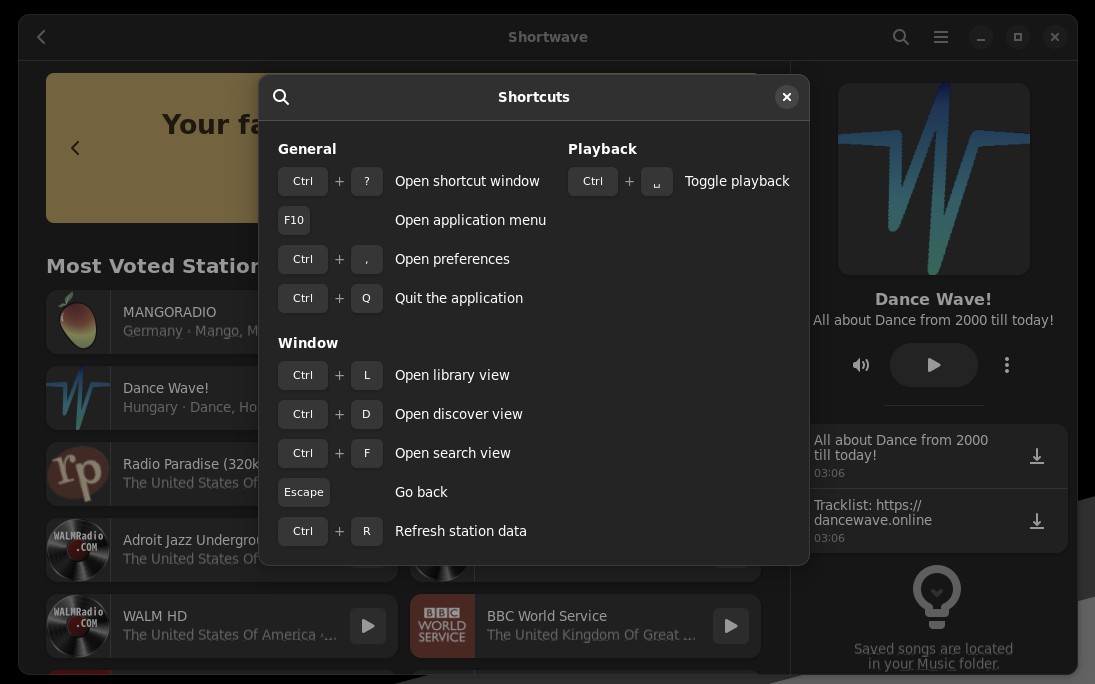Viewport: 1095px width, 684px height.
Task: Click the 'Playback' section heading
Action: [x=602, y=149]
